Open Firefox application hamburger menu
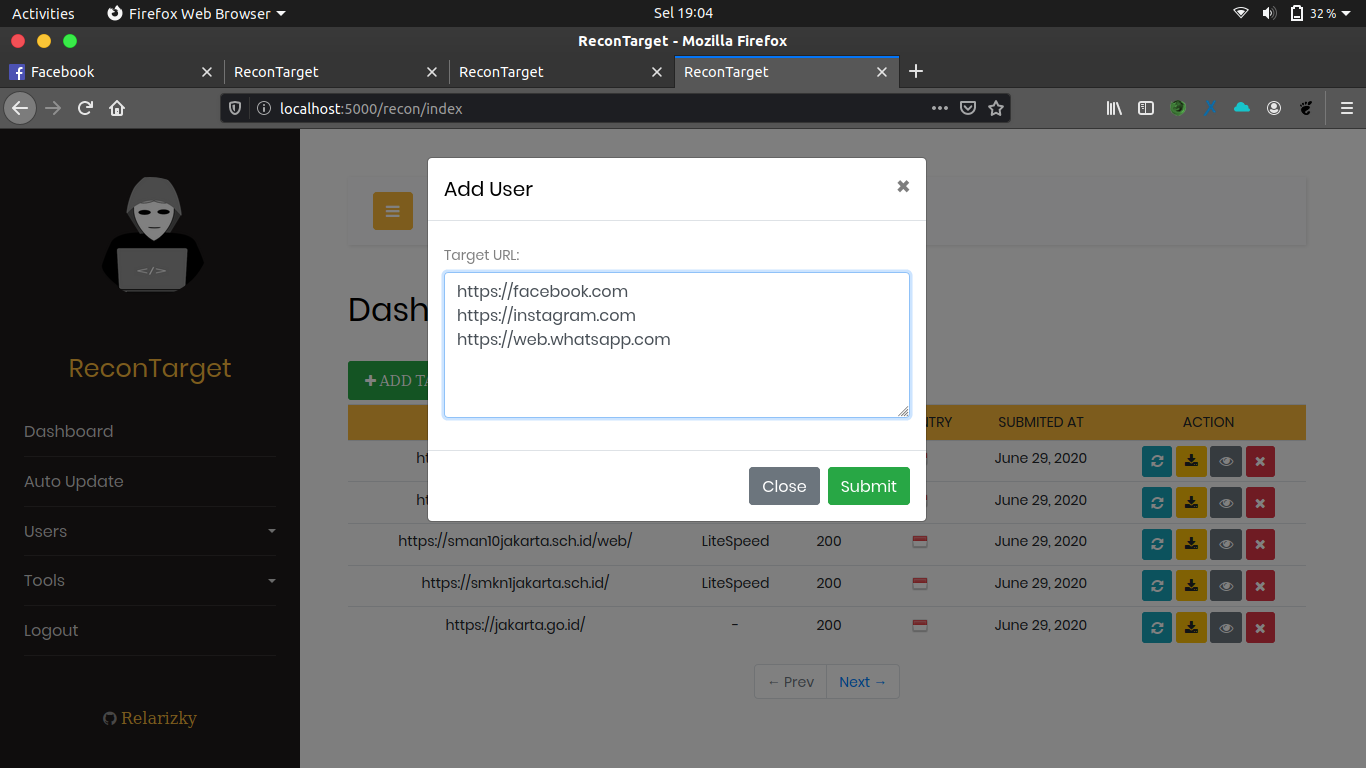The width and height of the screenshot is (1366, 768). (1347, 108)
